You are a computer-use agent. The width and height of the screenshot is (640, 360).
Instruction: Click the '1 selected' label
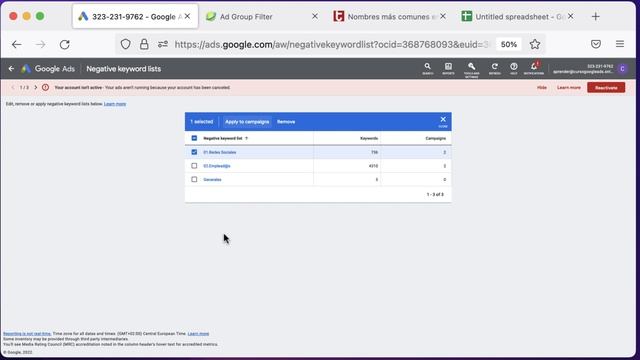click(x=202, y=122)
